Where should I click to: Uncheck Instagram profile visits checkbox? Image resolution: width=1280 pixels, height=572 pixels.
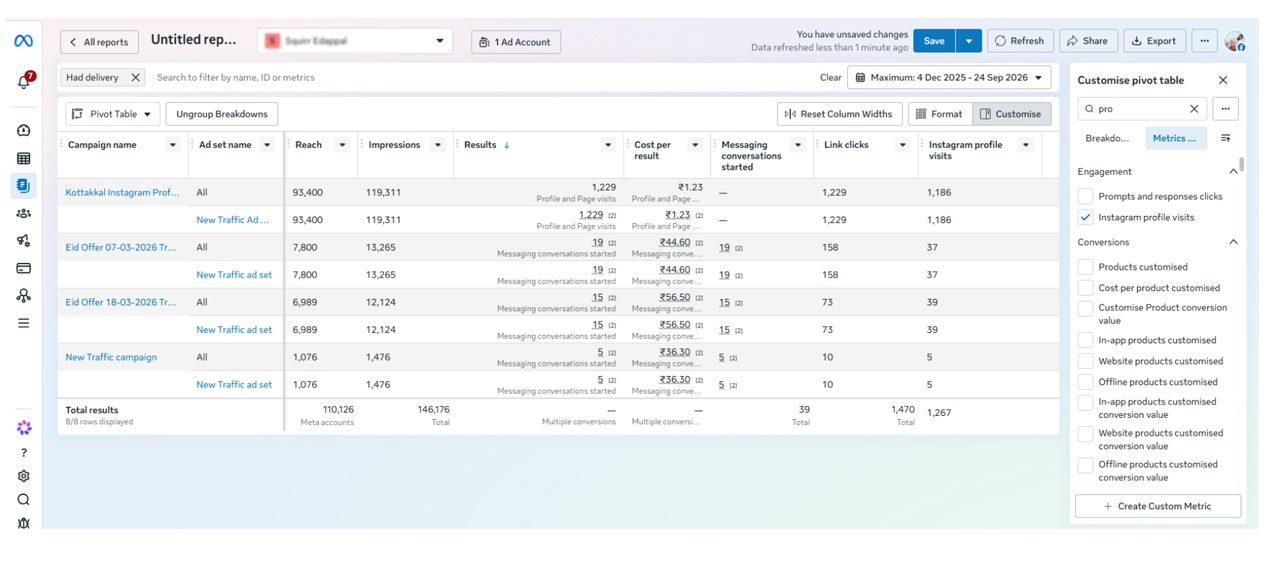pos(1085,217)
